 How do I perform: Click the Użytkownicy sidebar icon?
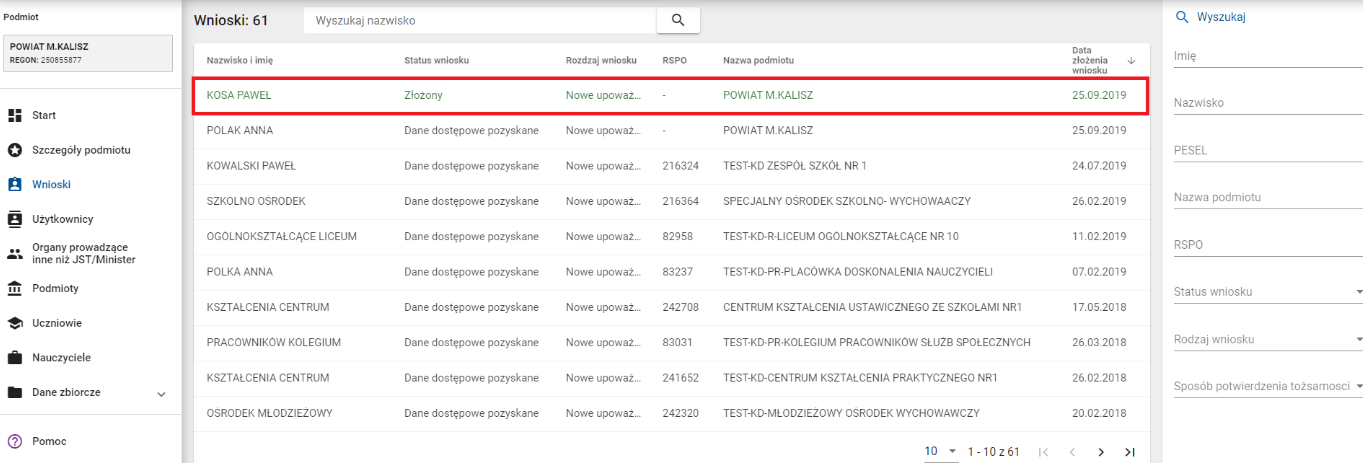[x=15, y=219]
